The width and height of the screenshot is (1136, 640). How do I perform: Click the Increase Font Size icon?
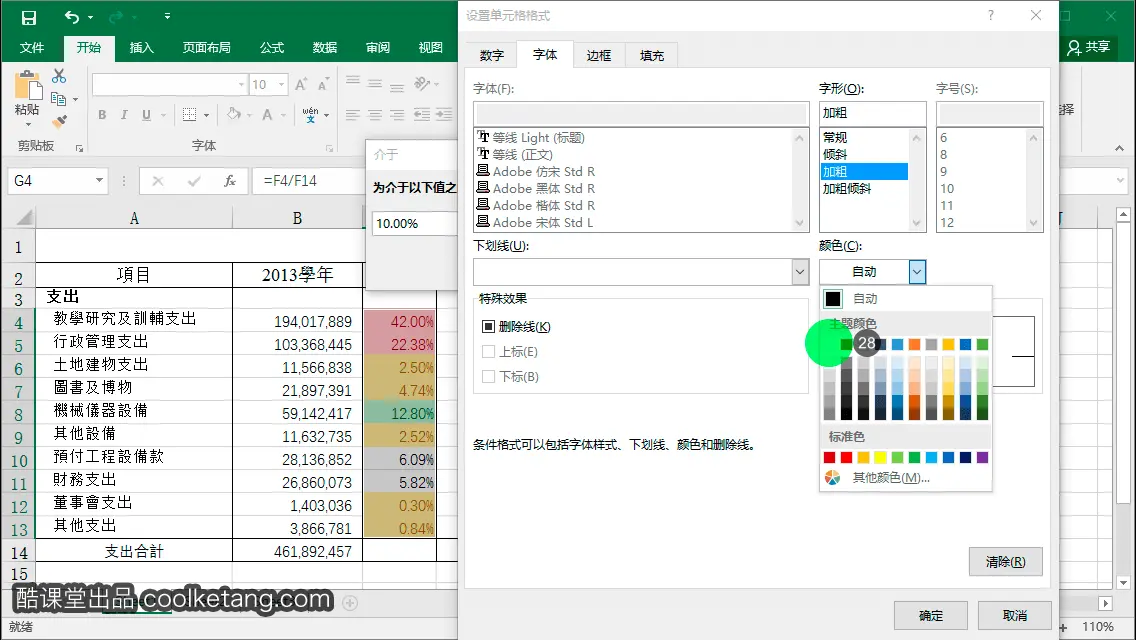coord(301,84)
